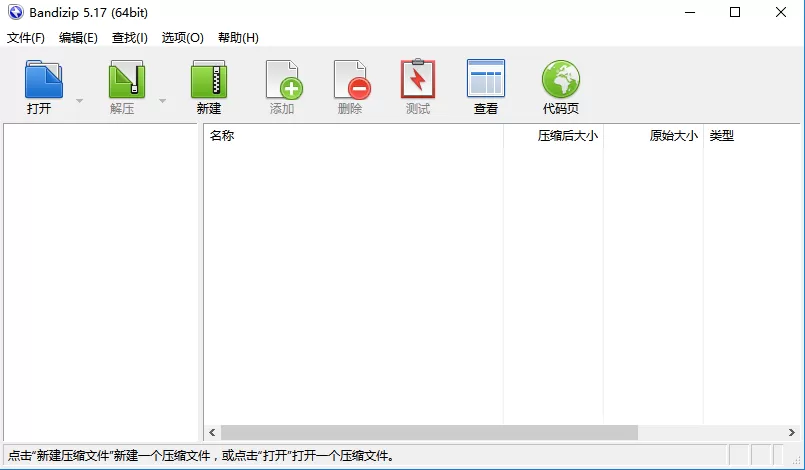Open the 文件(F) menu
Viewport: 805px width, 470px height.
tap(26, 37)
